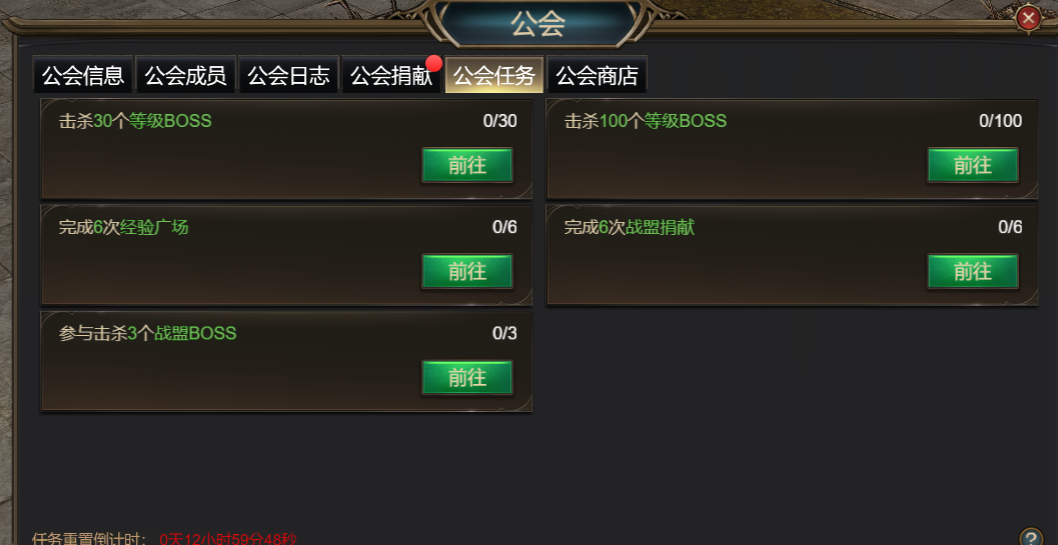Click 前往 for 击杀30个等级BOSS task
1058x545 pixels.
(x=467, y=165)
